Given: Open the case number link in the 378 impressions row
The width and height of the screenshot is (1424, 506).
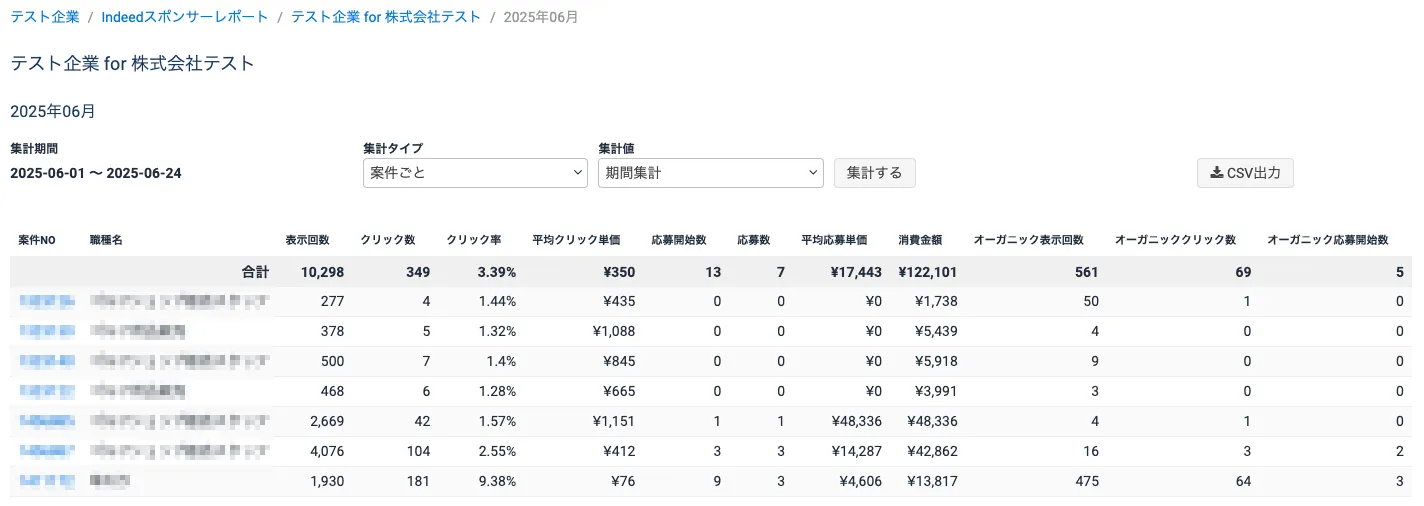Looking at the screenshot, I should 47,331.
